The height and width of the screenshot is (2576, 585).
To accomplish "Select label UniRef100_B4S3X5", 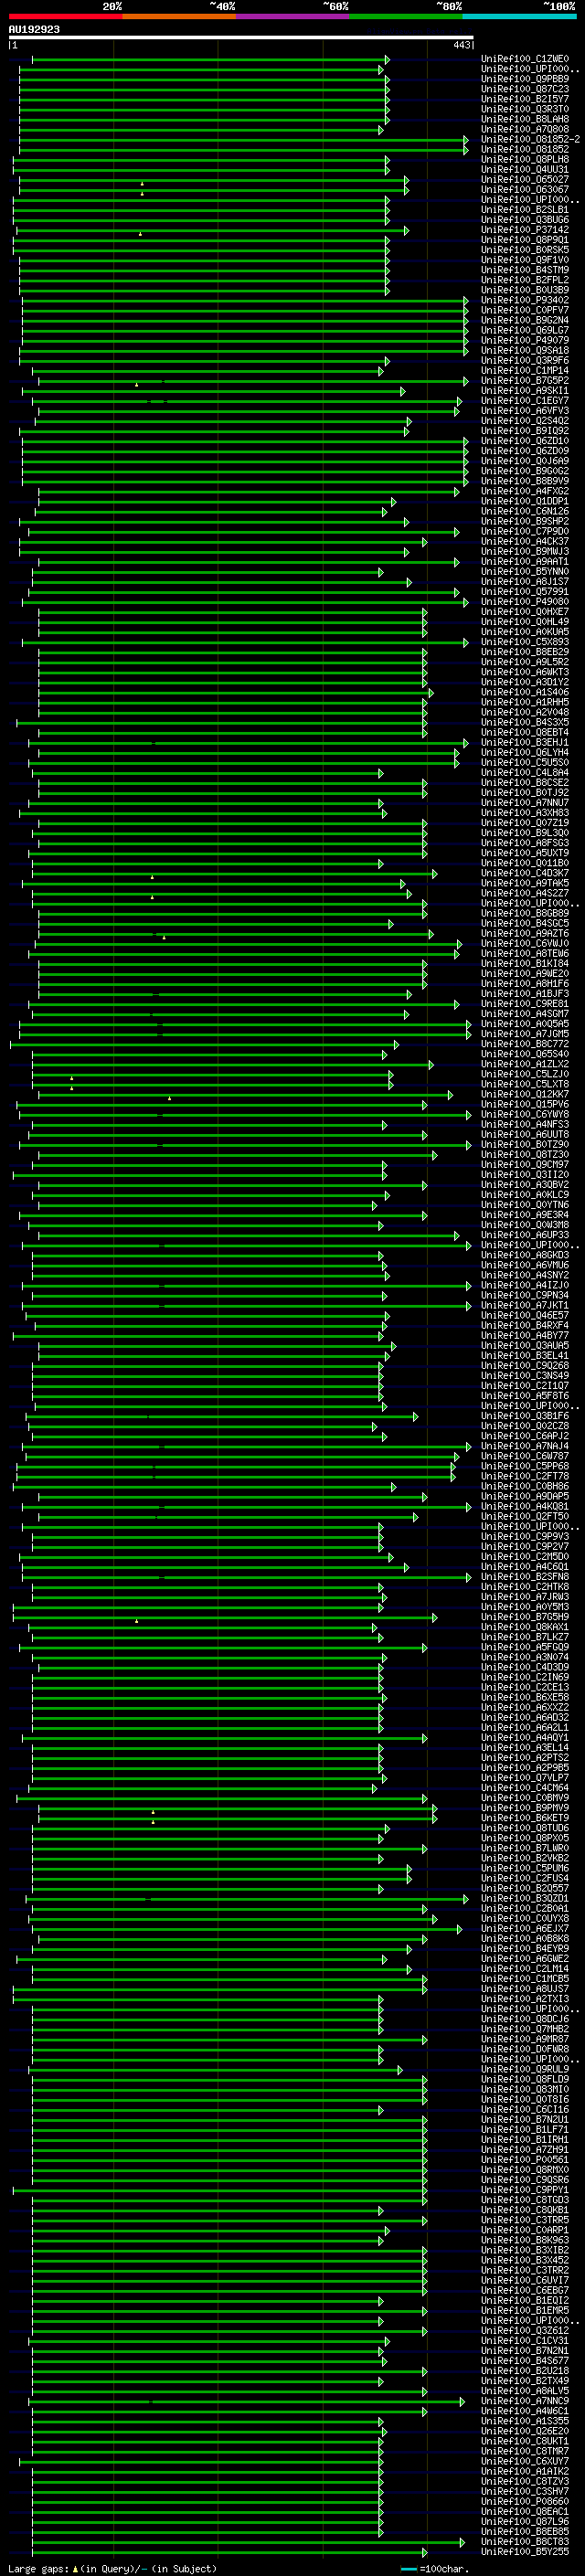I will point(525,722).
